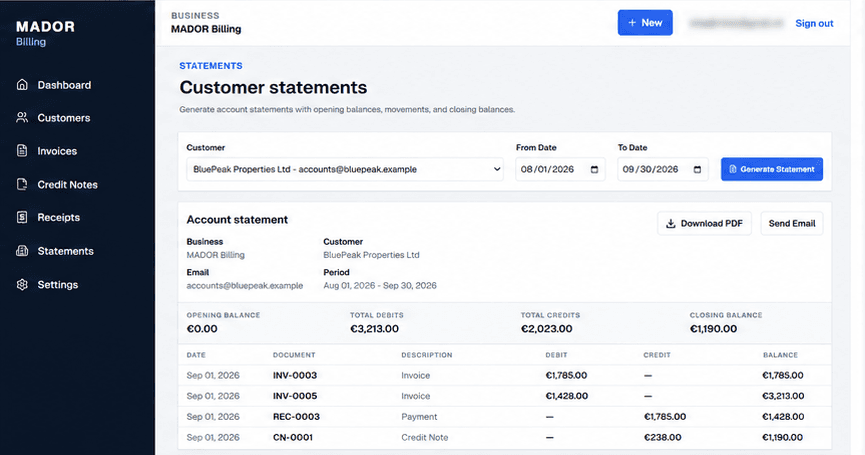Image resolution: width=865 pixels, height=455 pixels.
Task: Click the Payment description cell
Action: [419, 417]
